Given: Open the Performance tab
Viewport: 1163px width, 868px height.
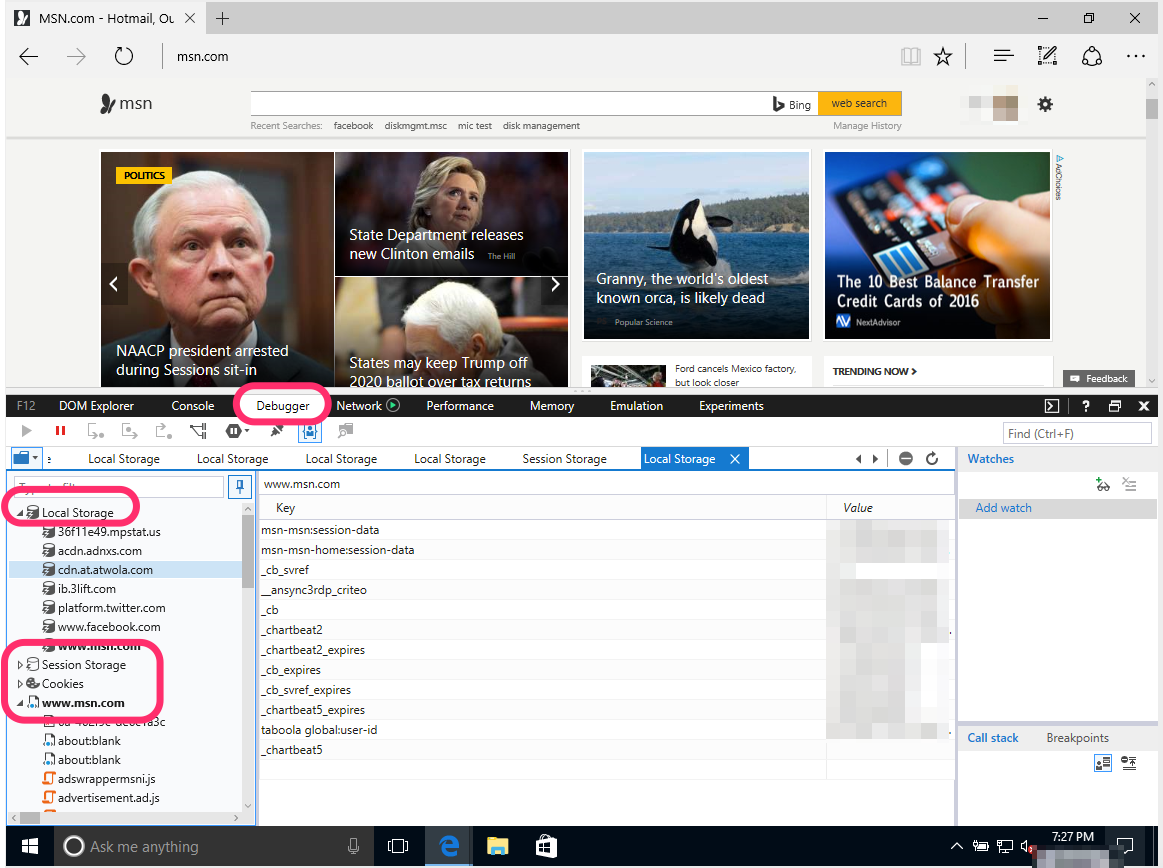Looking at the screenshot, I should pos(460,406).
